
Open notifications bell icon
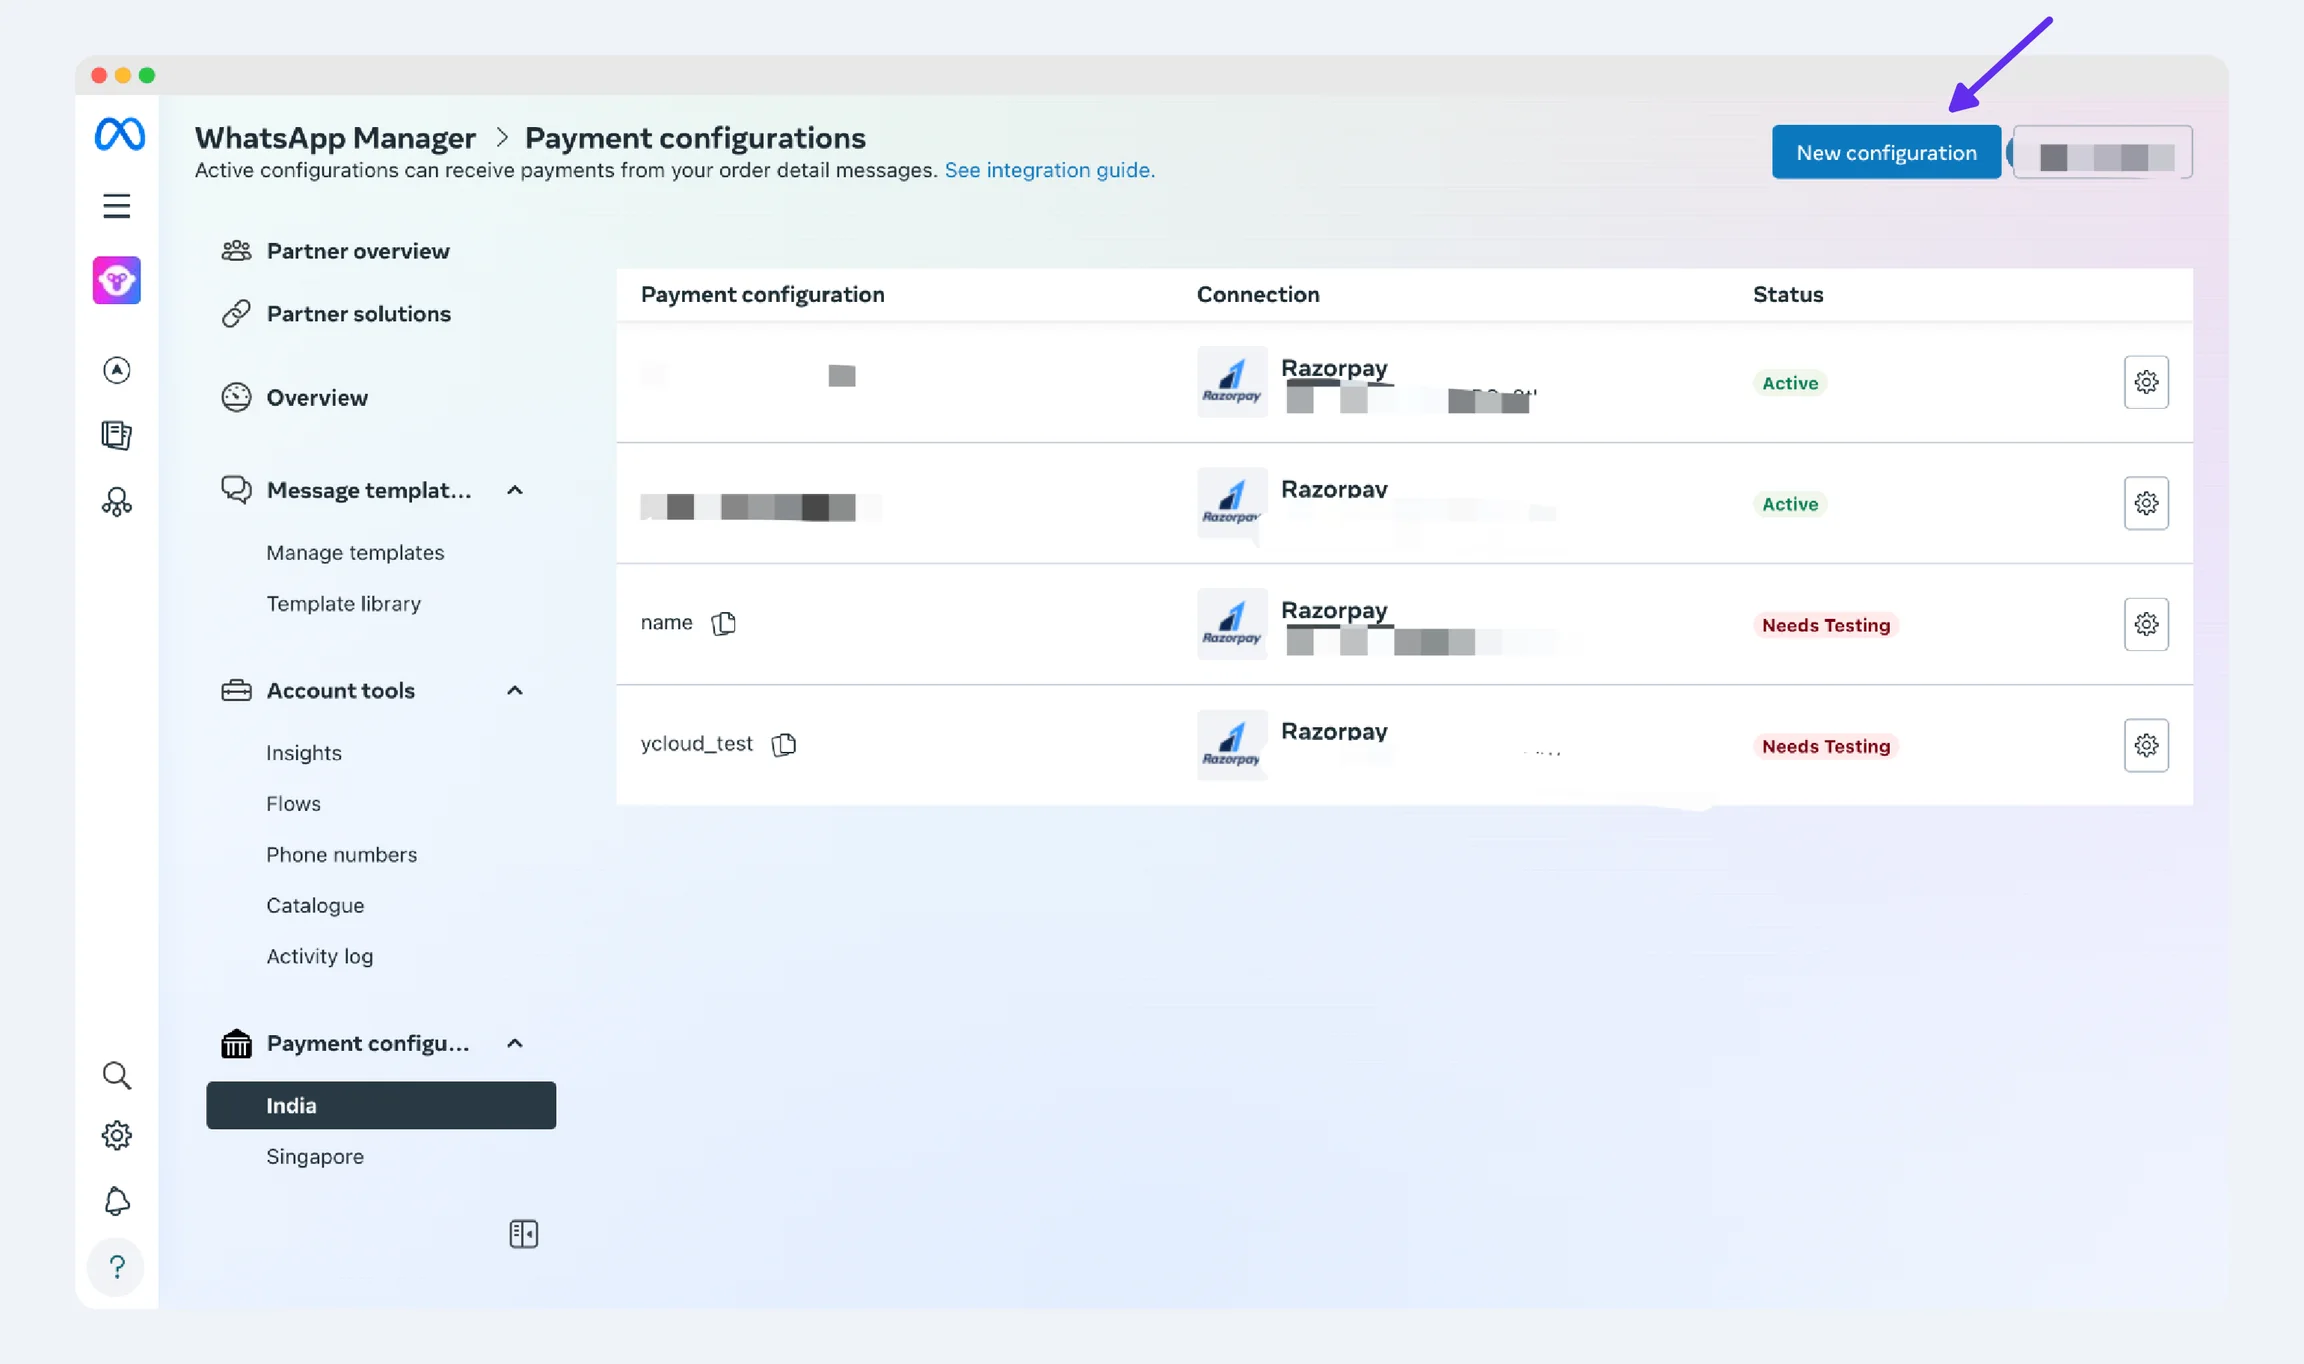[x=117, y=1201]
